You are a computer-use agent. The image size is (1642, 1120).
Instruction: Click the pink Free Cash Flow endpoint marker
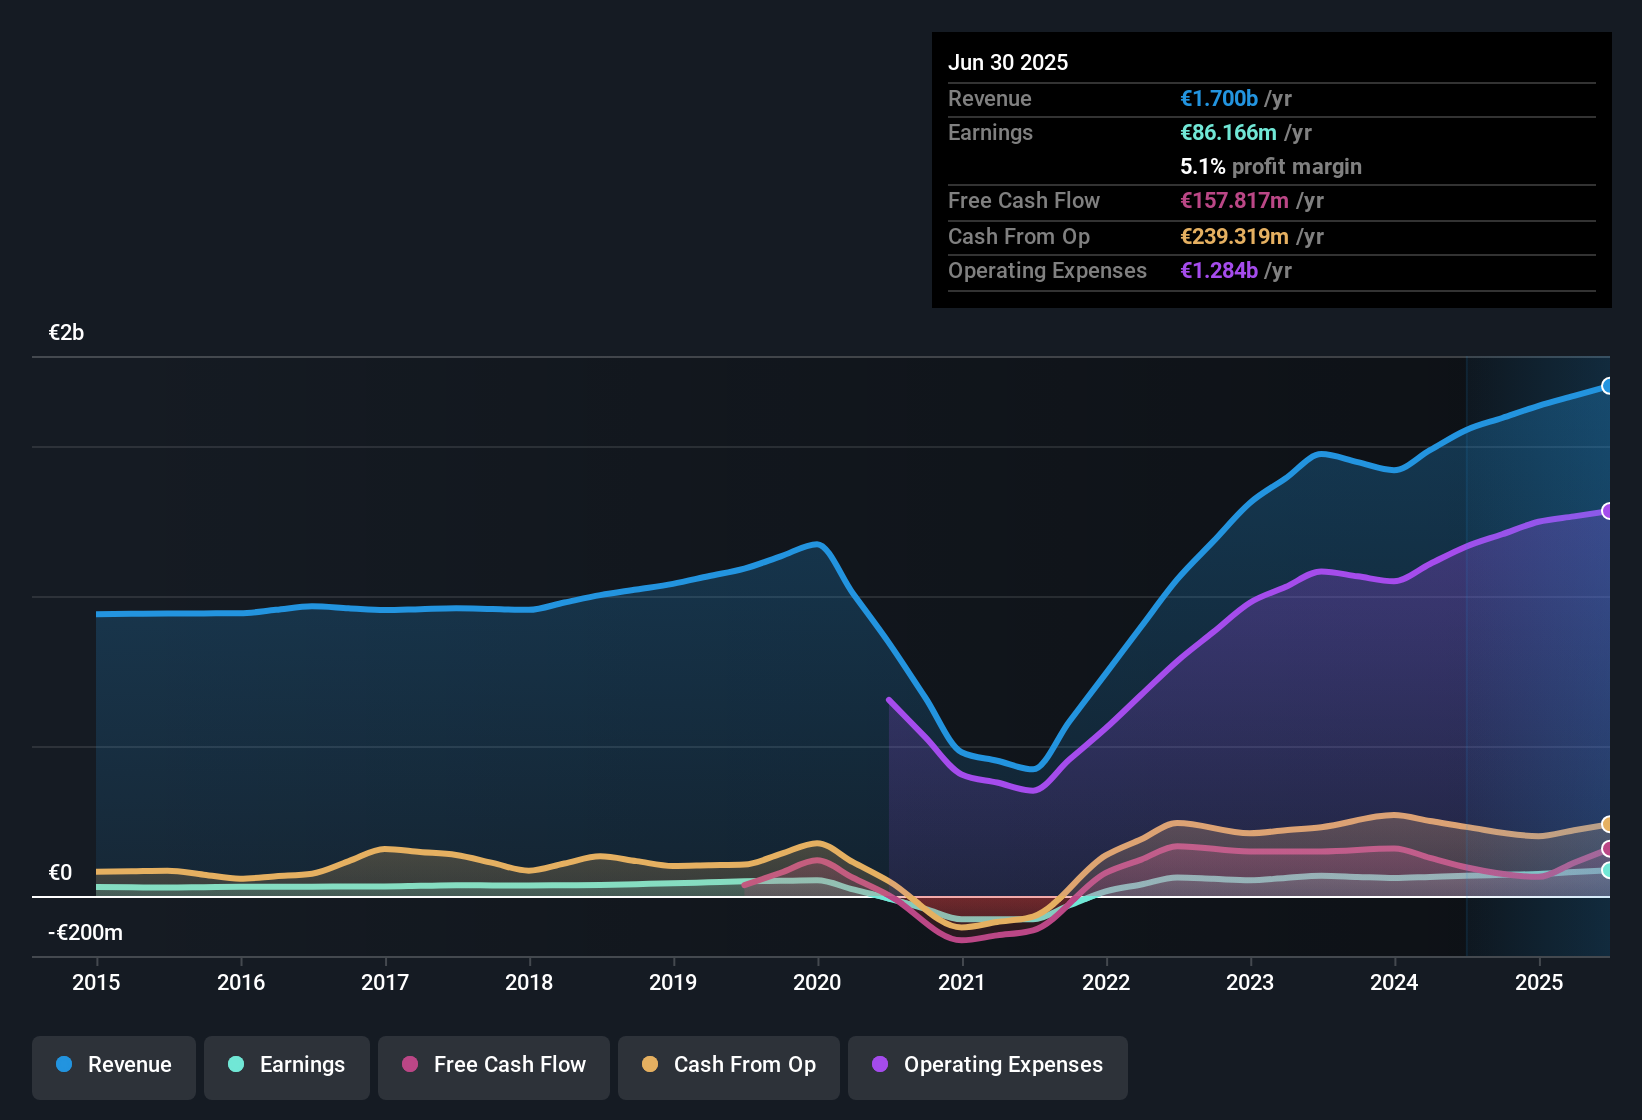(x=1606, y=848)
